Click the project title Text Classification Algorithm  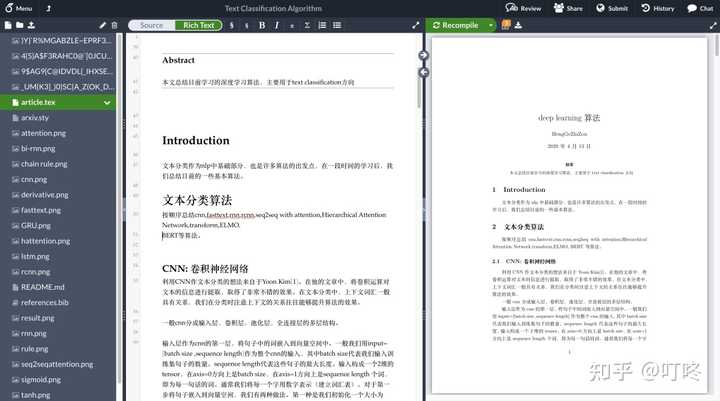pos(273,8)
